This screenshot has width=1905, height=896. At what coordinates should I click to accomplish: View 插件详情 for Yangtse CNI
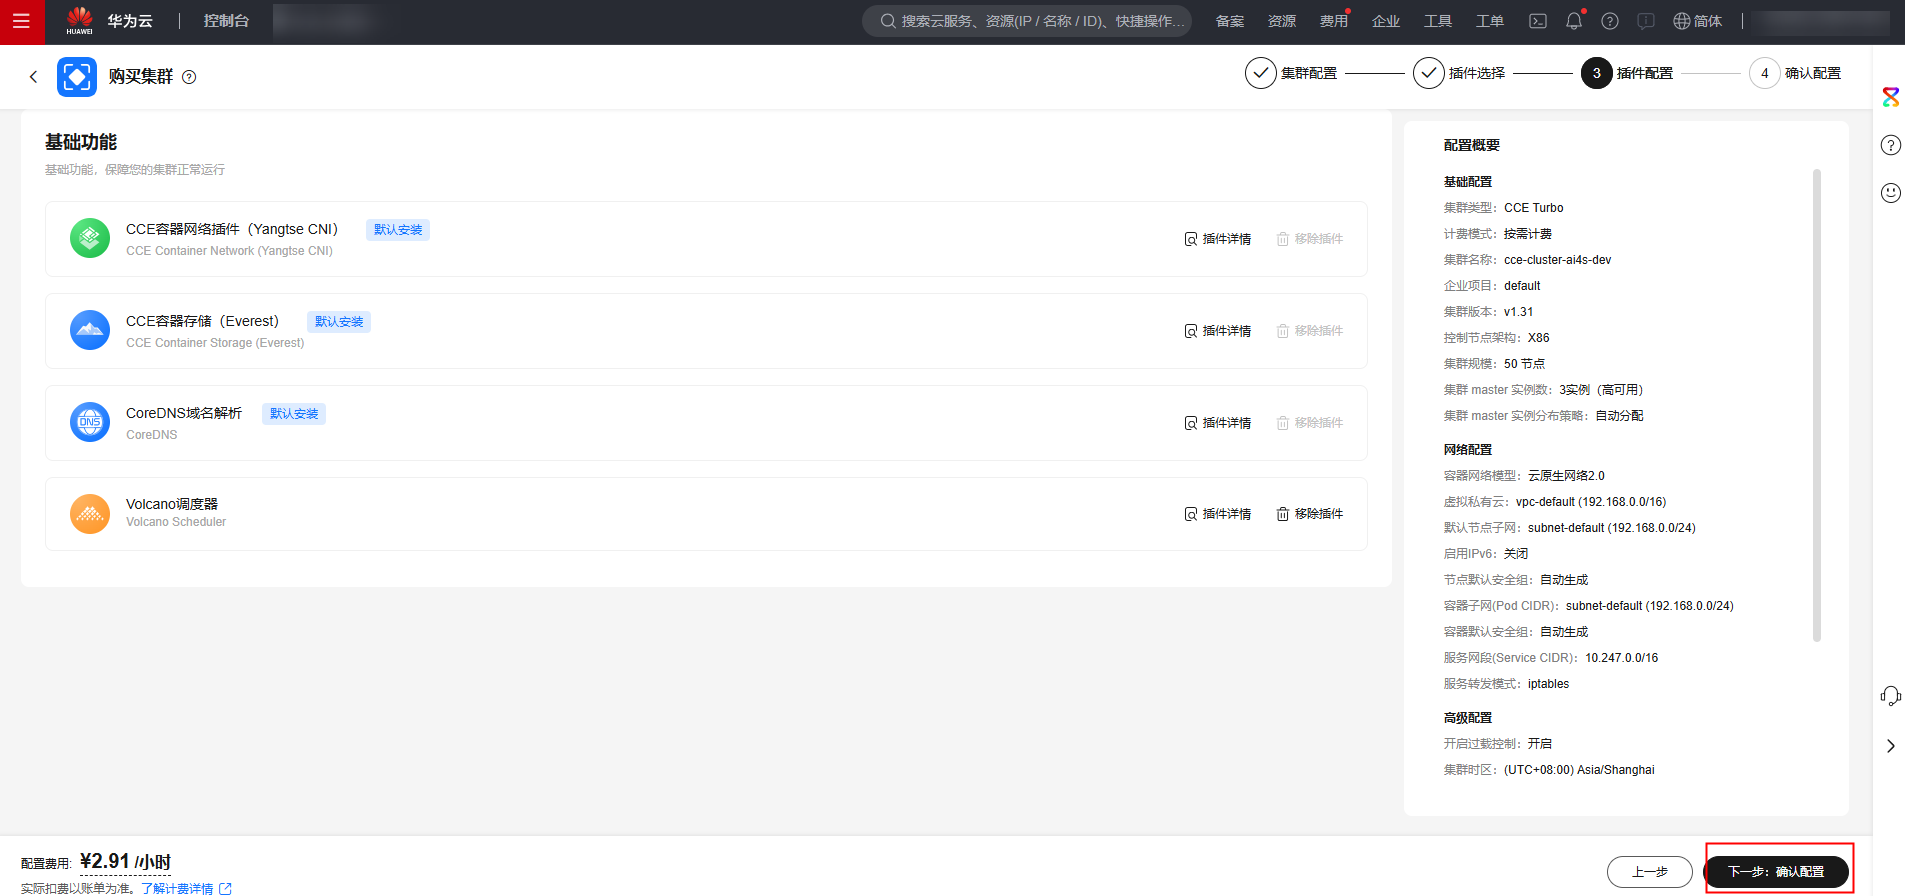click(1218, 239)
